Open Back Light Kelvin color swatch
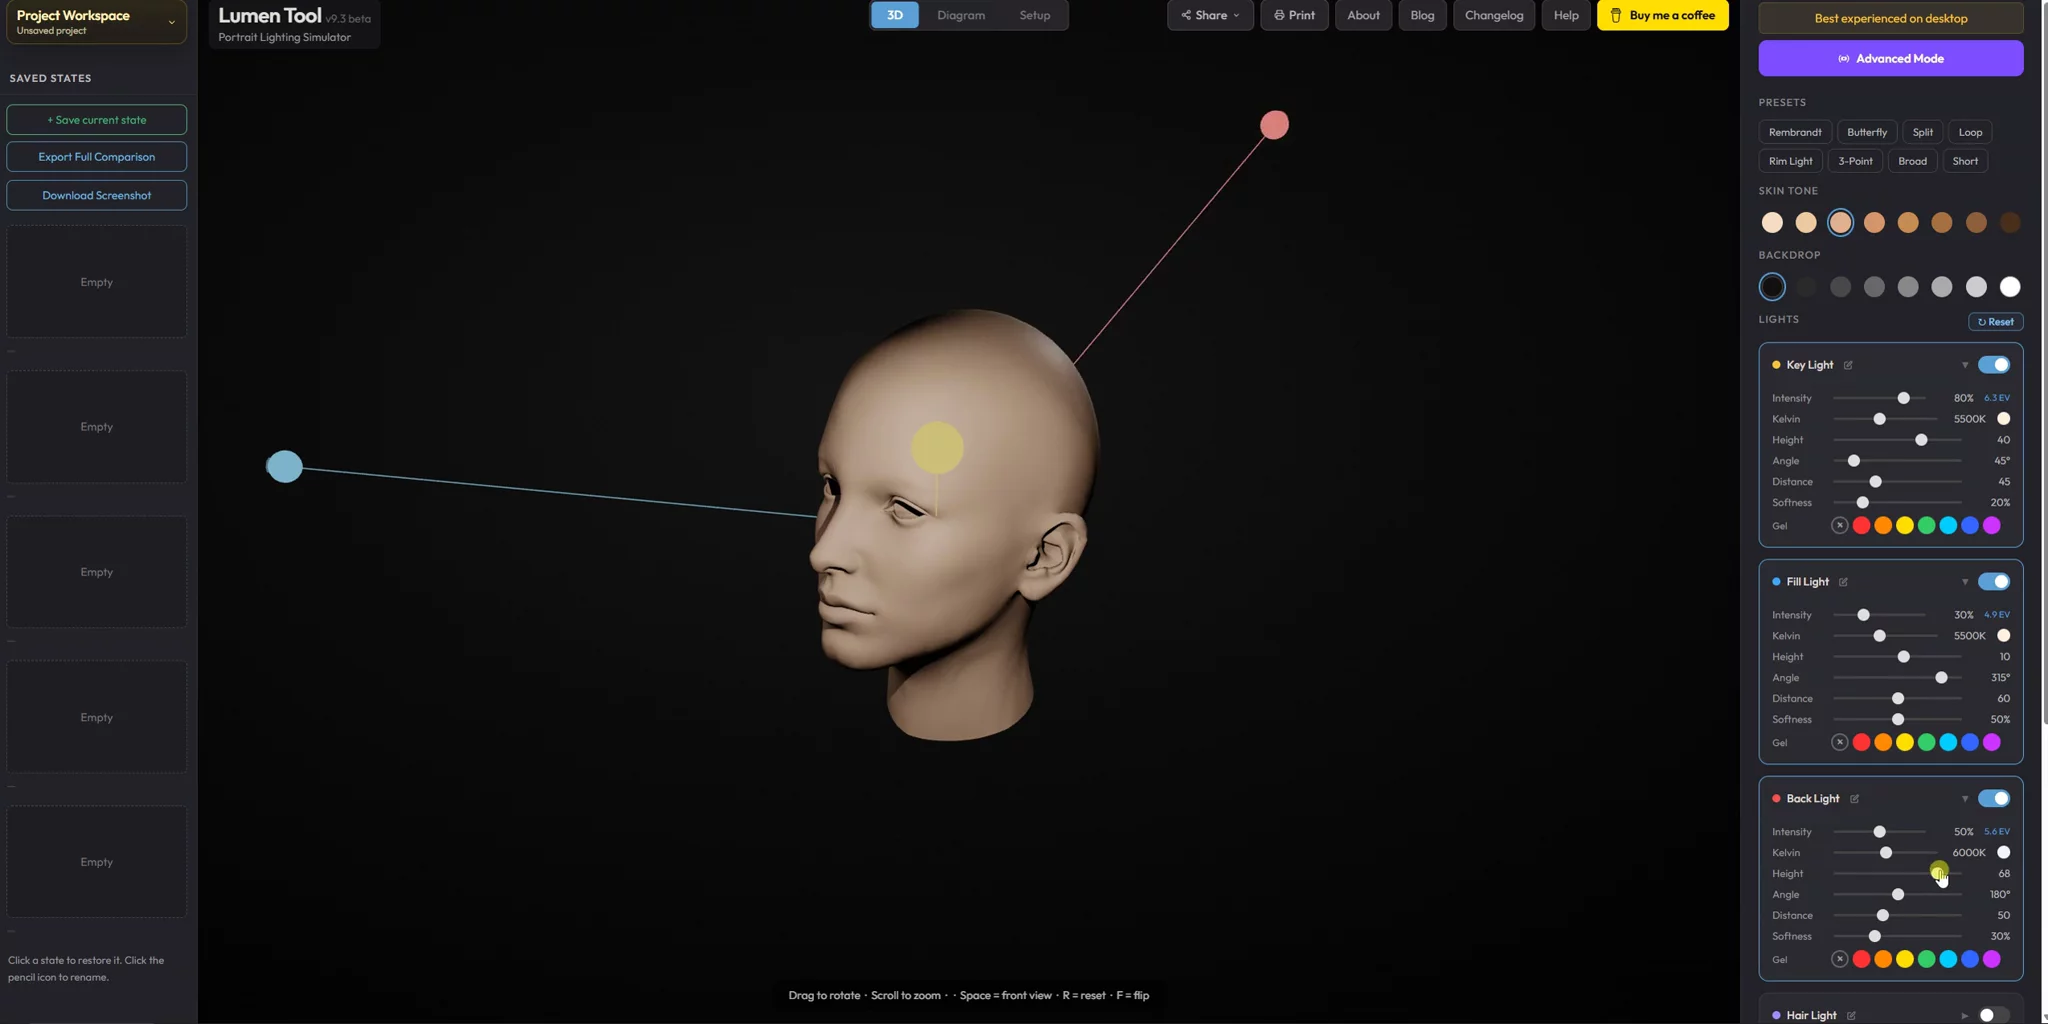Viewport: 2048px width, 1024px height. pyautogui.click(x=2003, y=853)
